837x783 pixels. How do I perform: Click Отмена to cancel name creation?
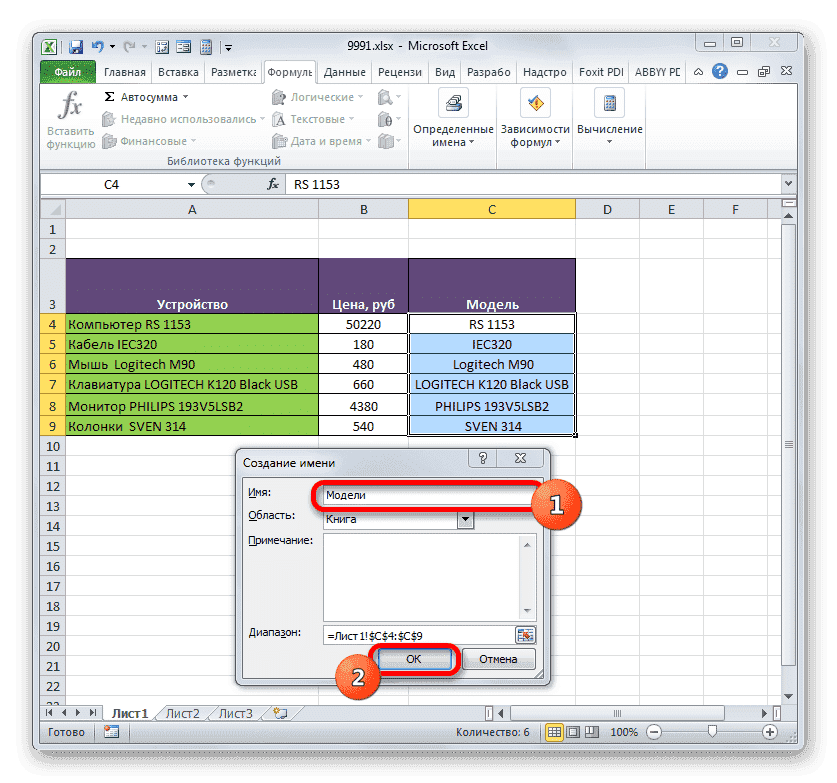(x=499, y=658)
